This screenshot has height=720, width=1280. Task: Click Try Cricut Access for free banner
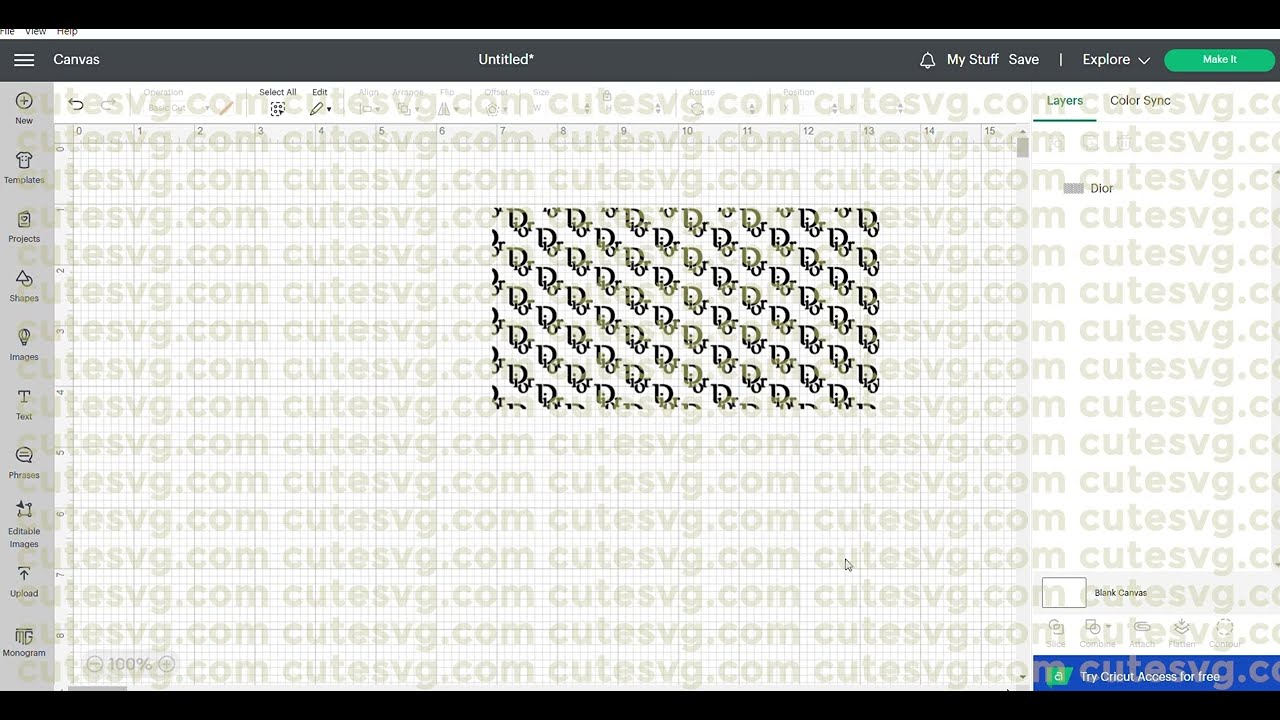(1156, 676)
